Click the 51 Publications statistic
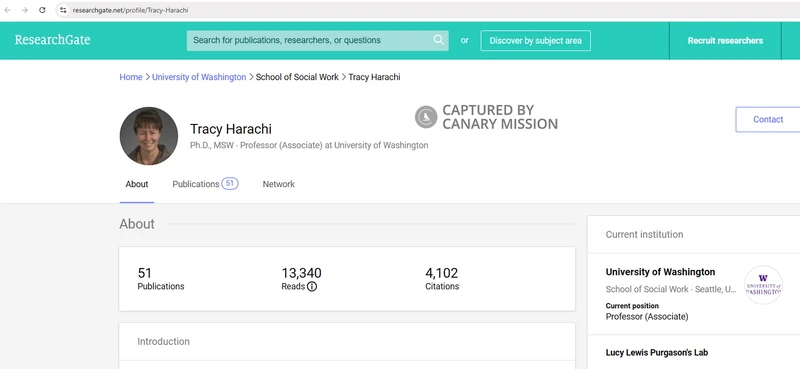This screenshot has width=800, height=369. (x=161, y=279)
